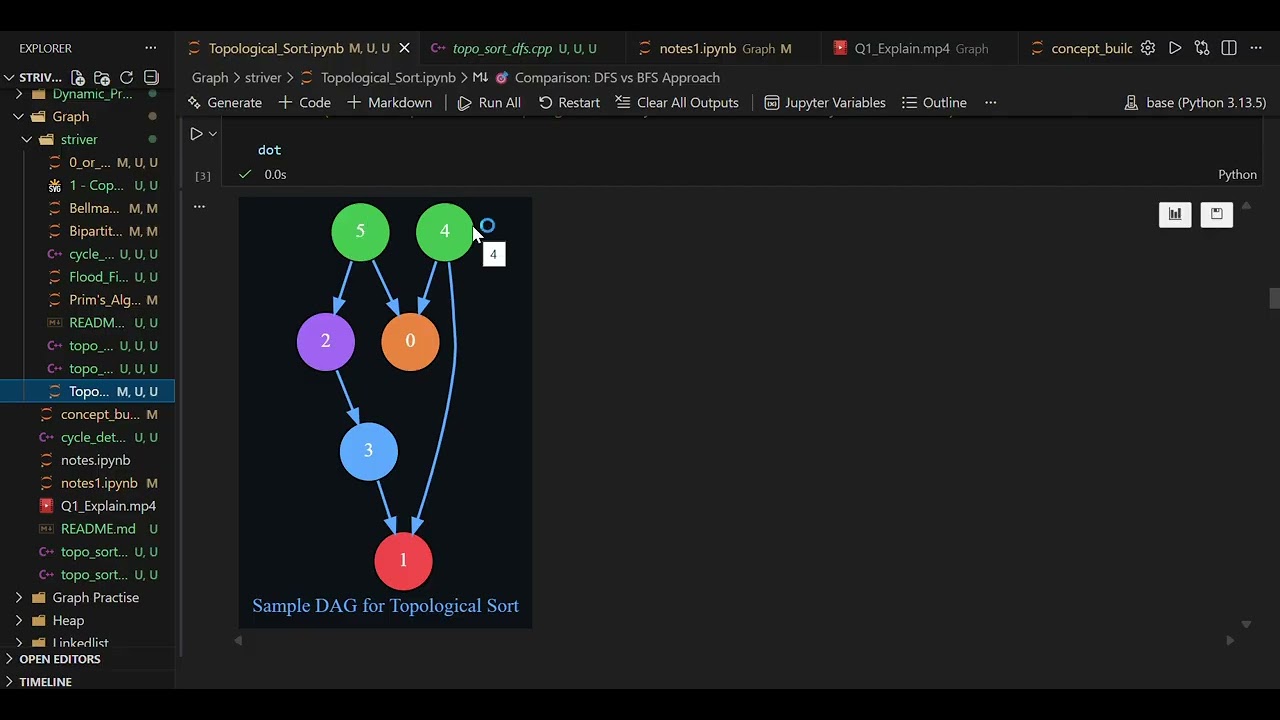Click the Generate toolbar button
1280x720 pixels.
(224, 102)
